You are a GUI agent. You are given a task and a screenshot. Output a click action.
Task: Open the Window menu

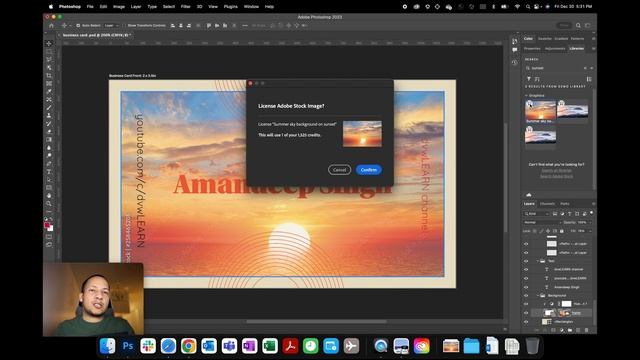click(x=251, y=7)
